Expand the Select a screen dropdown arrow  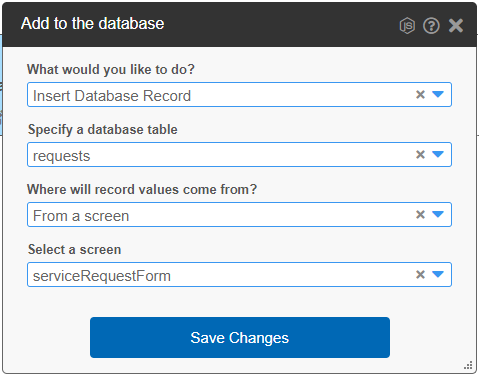coord(438,274)
